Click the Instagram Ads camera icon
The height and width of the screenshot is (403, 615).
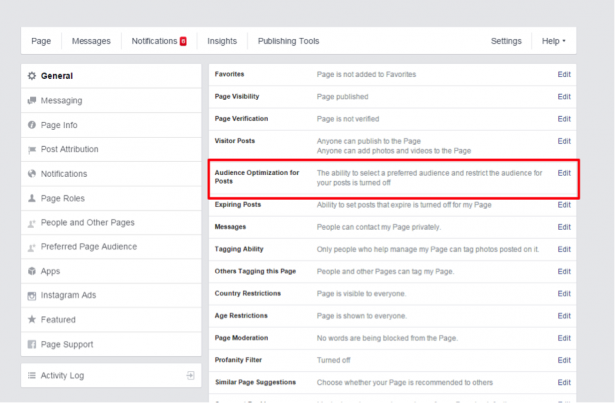click(x=32, y=295)
